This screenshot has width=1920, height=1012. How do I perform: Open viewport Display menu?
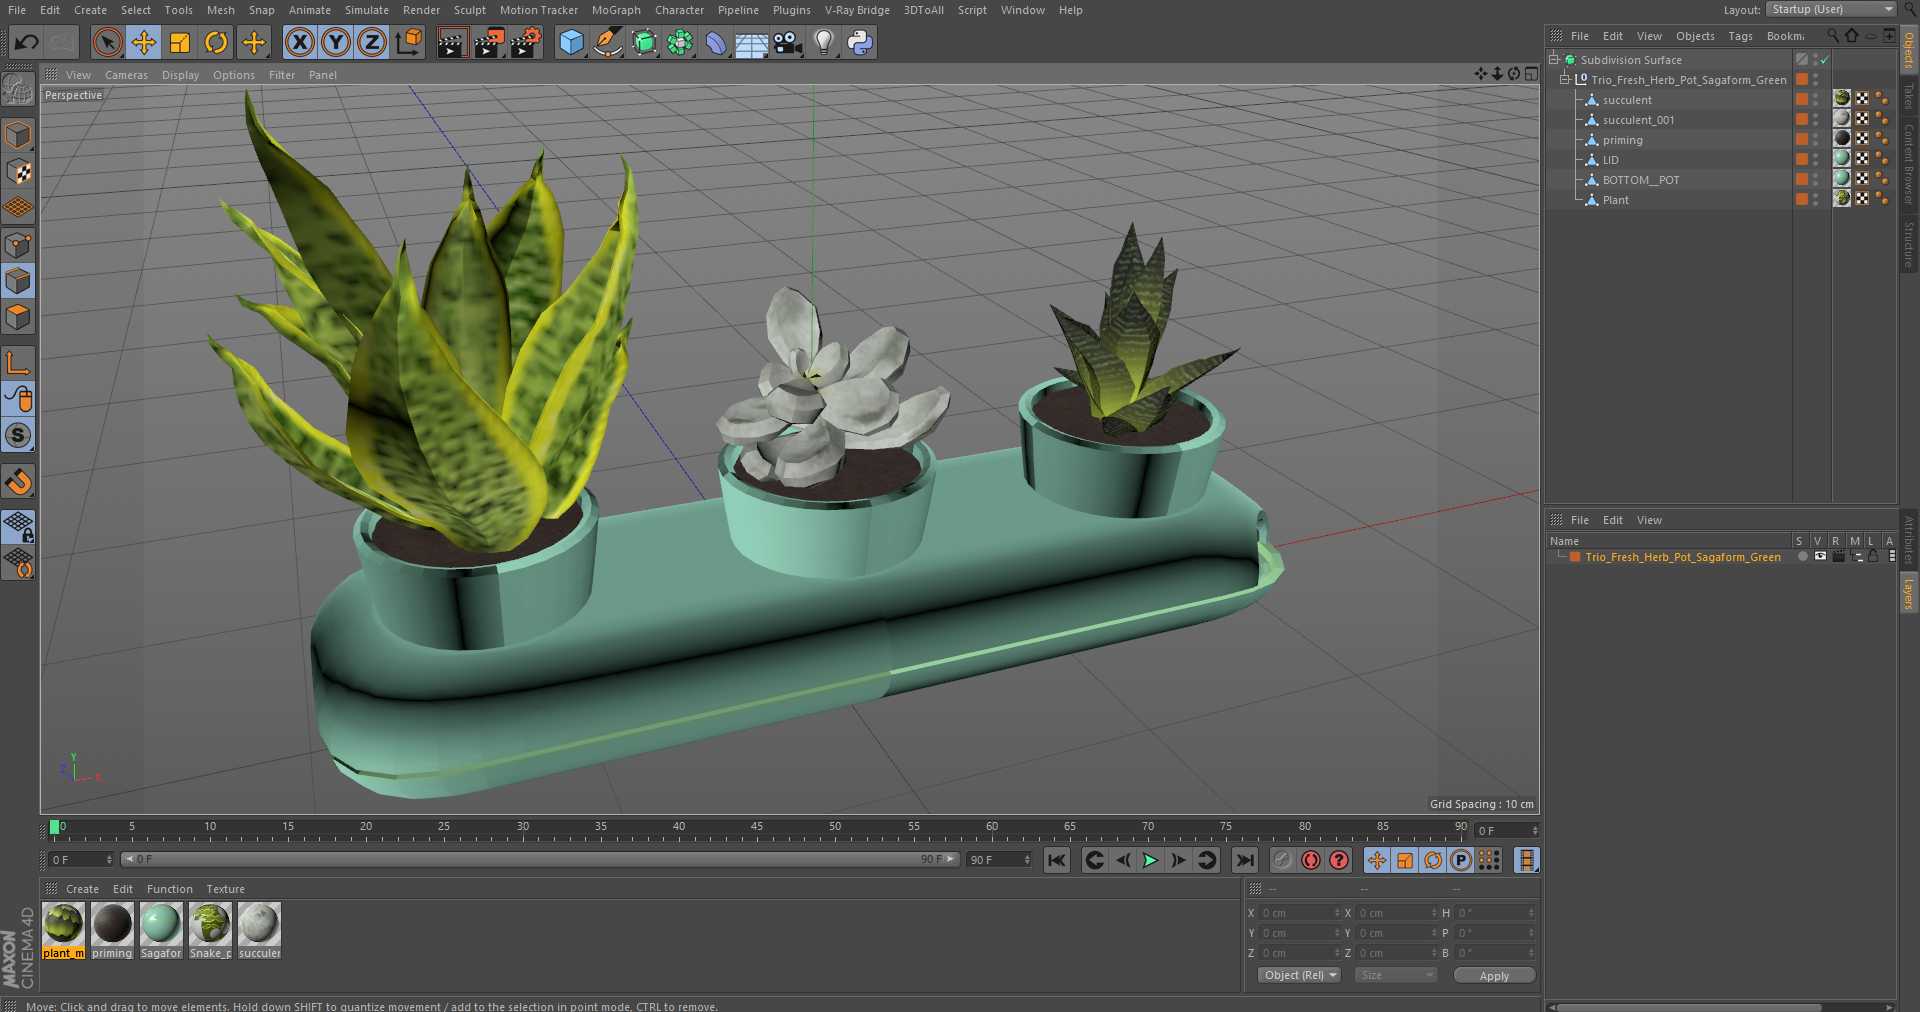tap(180, 75)
